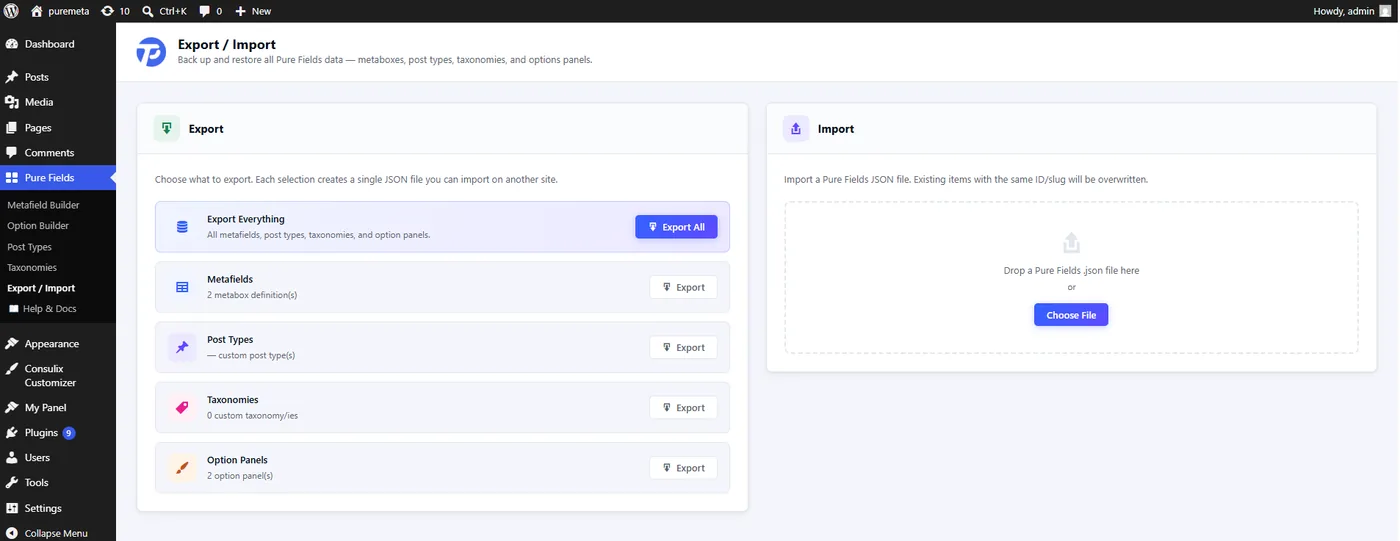The height and width of the screenshot is (541, 1400).
Task: Click the Plugins plug icon
Action: pyautogui.click(x=12, y=433)
